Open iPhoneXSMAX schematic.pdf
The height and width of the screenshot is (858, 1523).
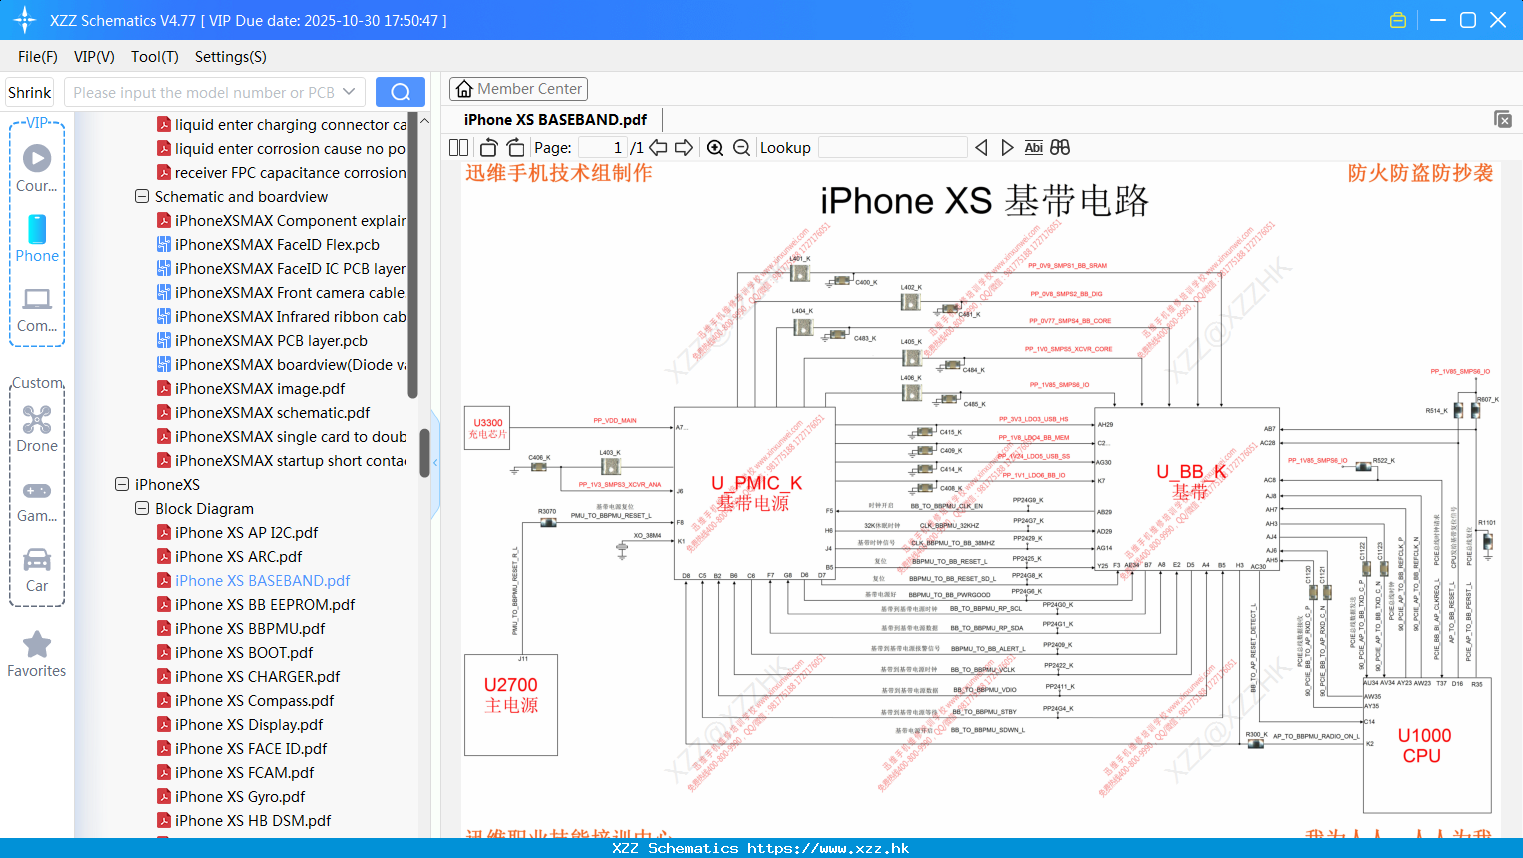click(x=263, y=412)
